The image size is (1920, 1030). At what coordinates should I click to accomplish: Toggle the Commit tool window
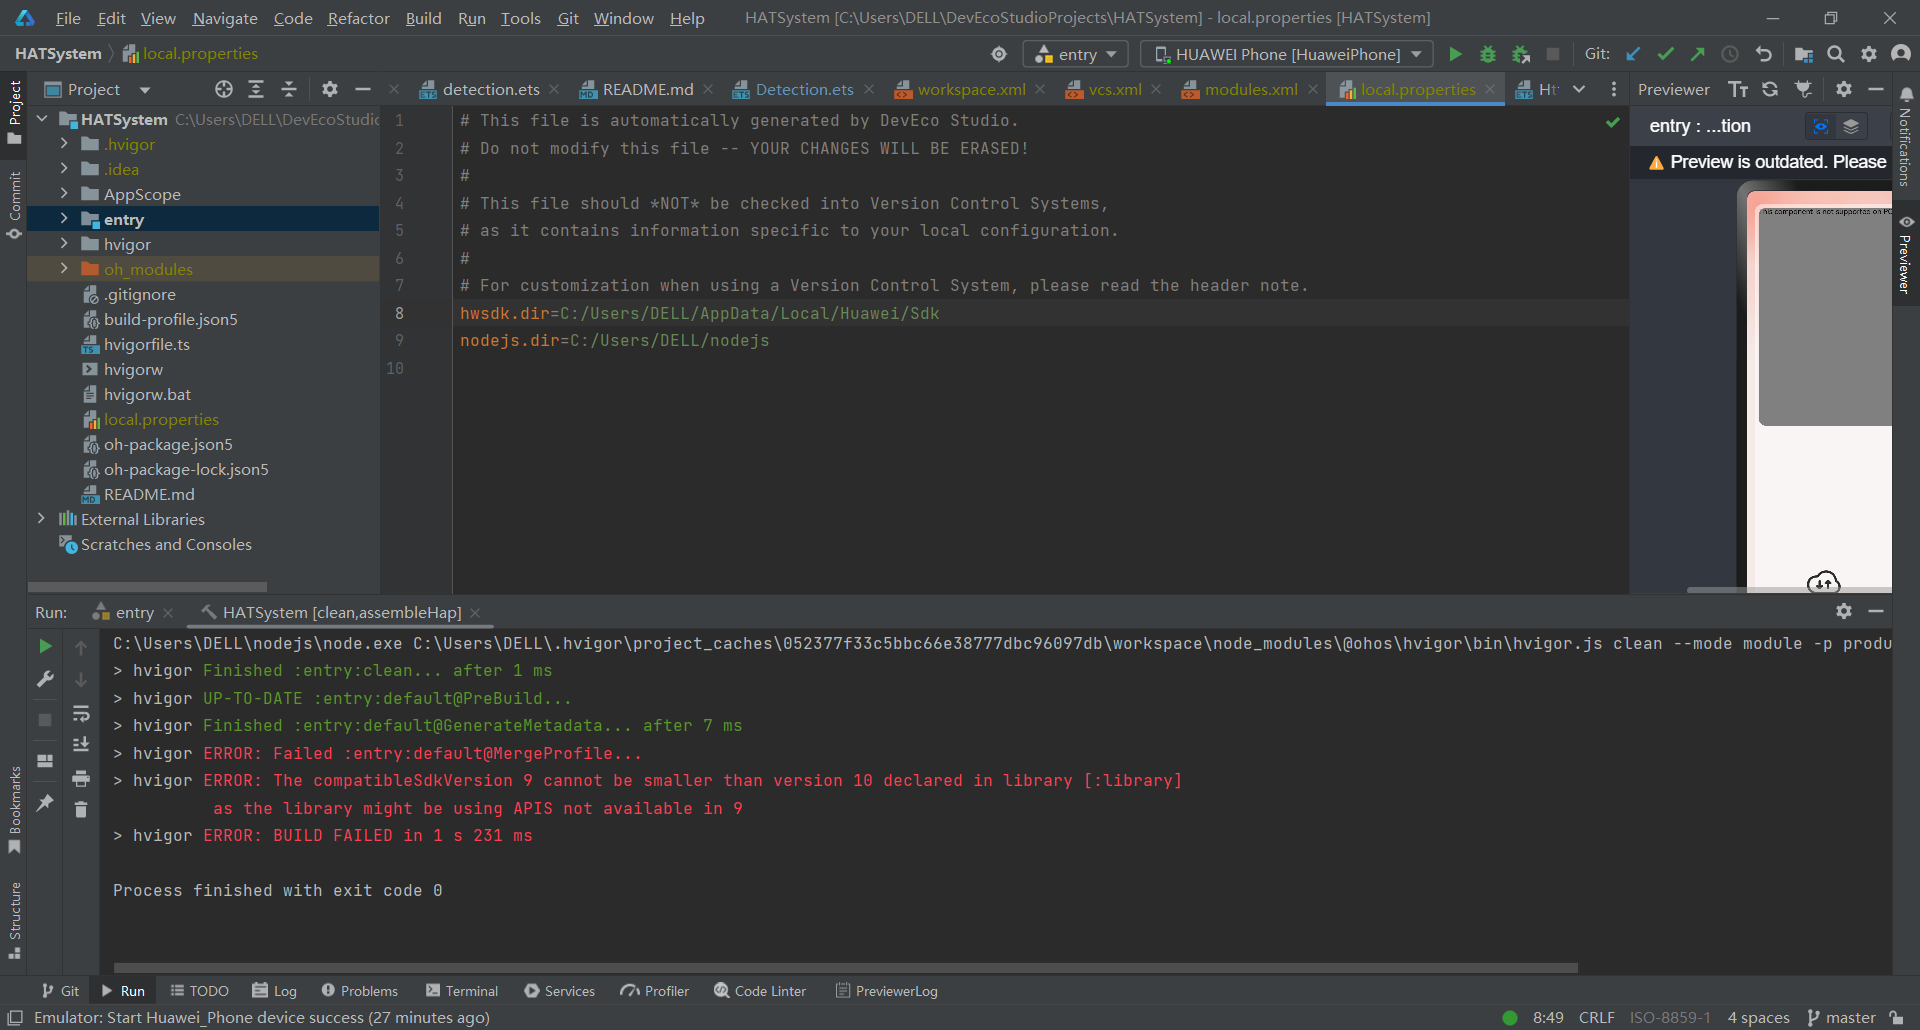[14, 205]
